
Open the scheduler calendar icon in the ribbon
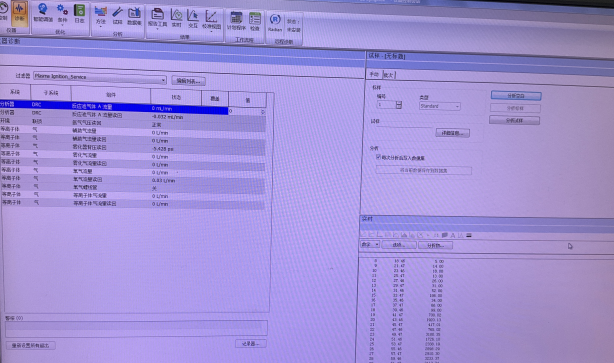tap(236, 21)
